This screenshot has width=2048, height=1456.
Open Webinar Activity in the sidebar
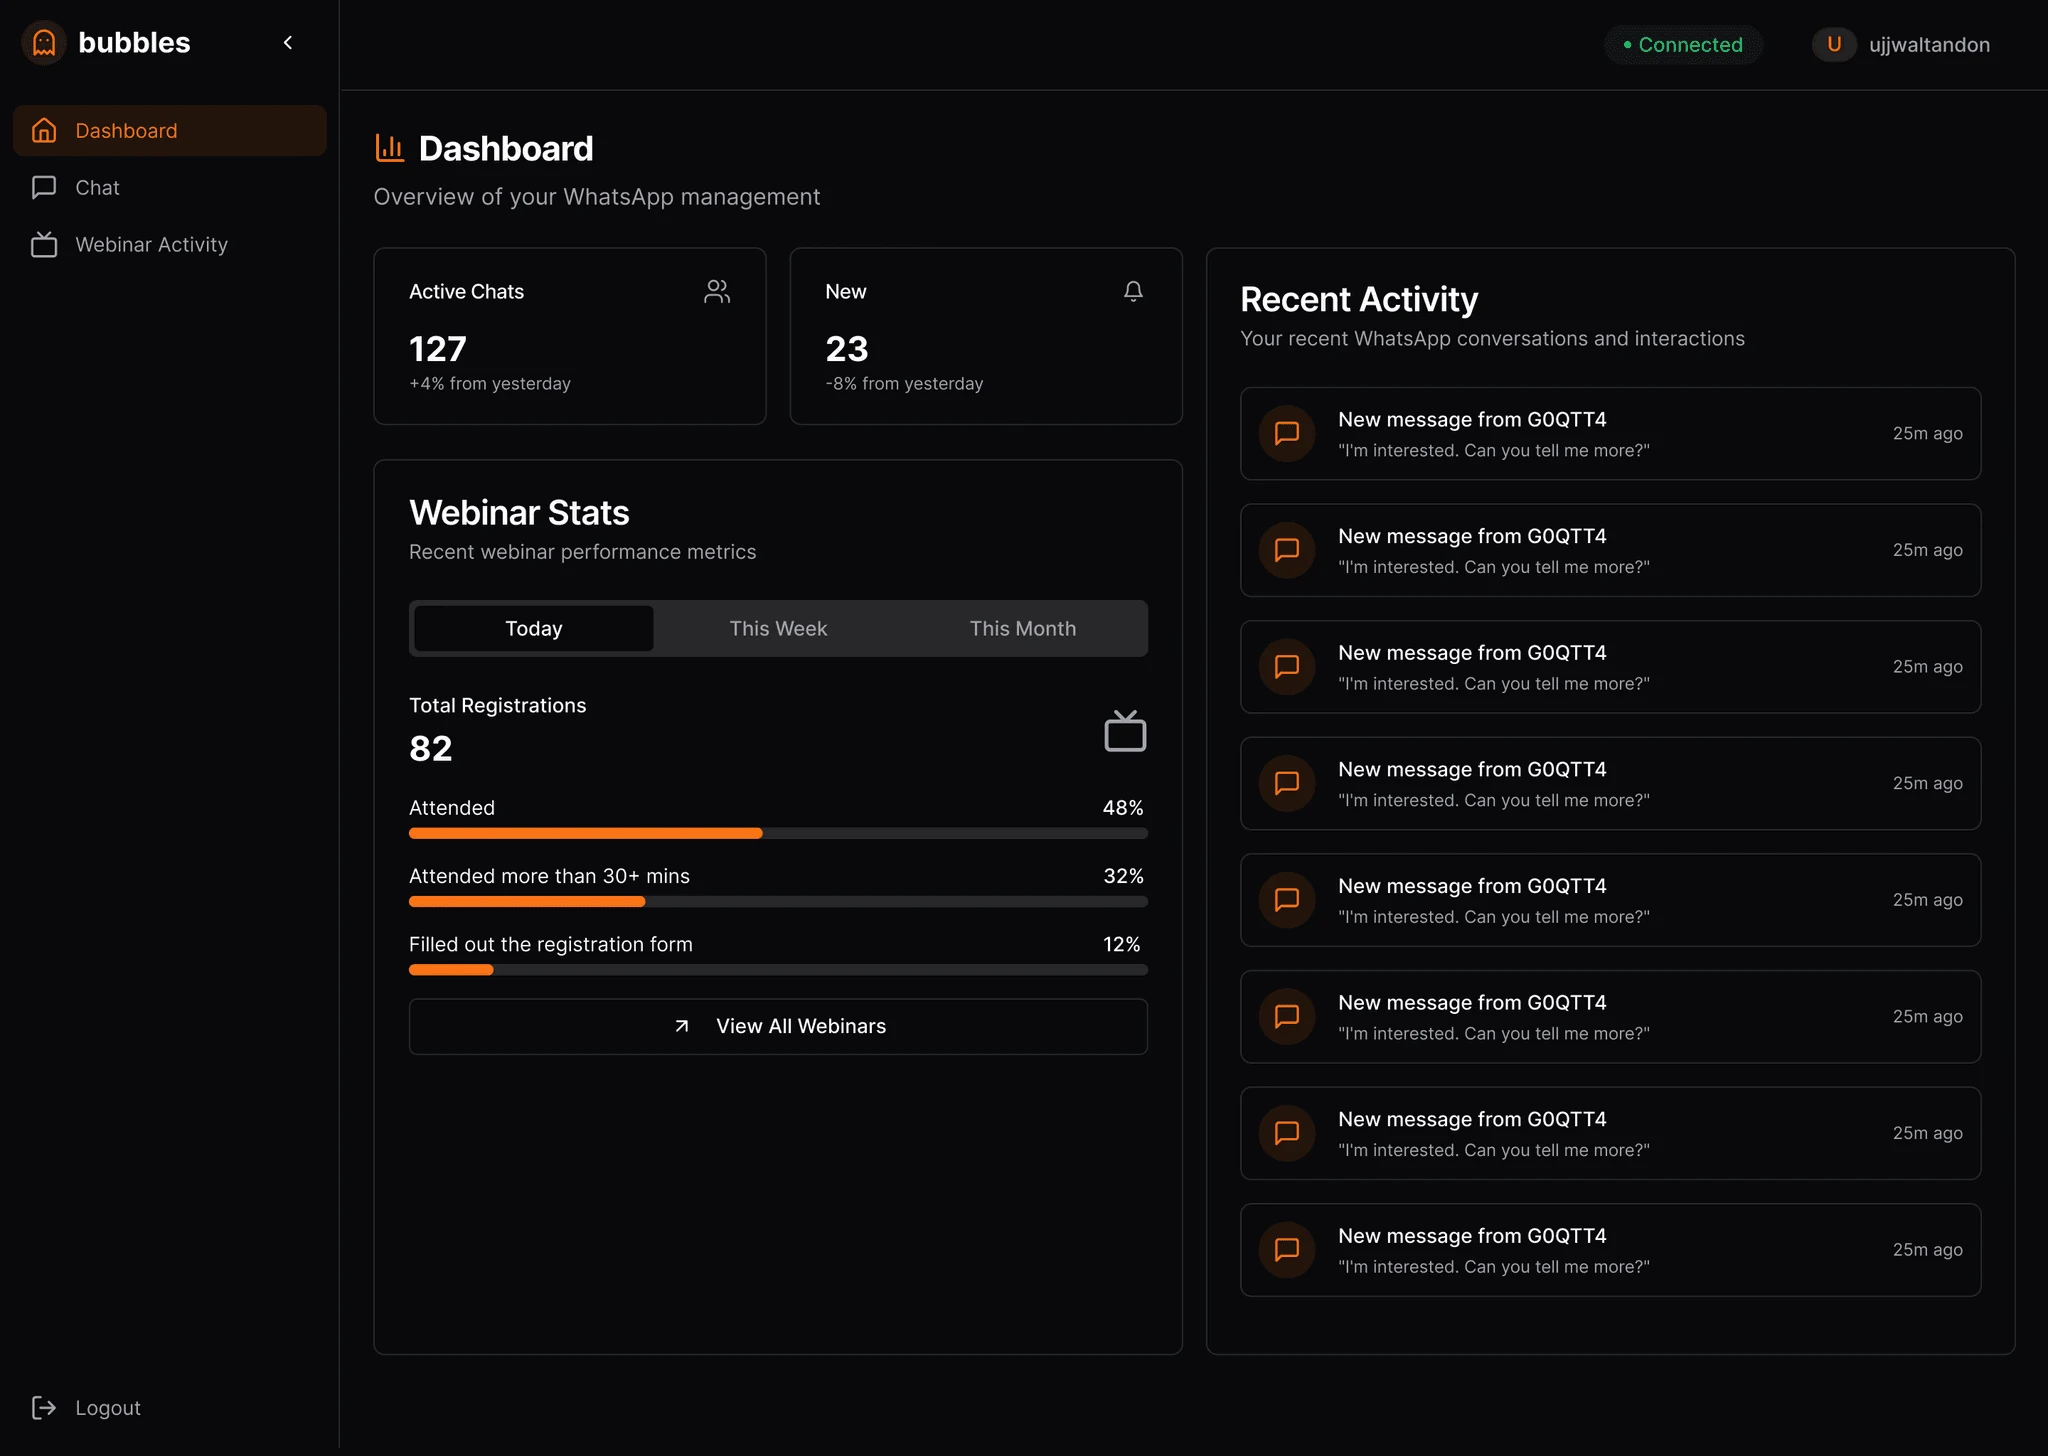point(170,245)
